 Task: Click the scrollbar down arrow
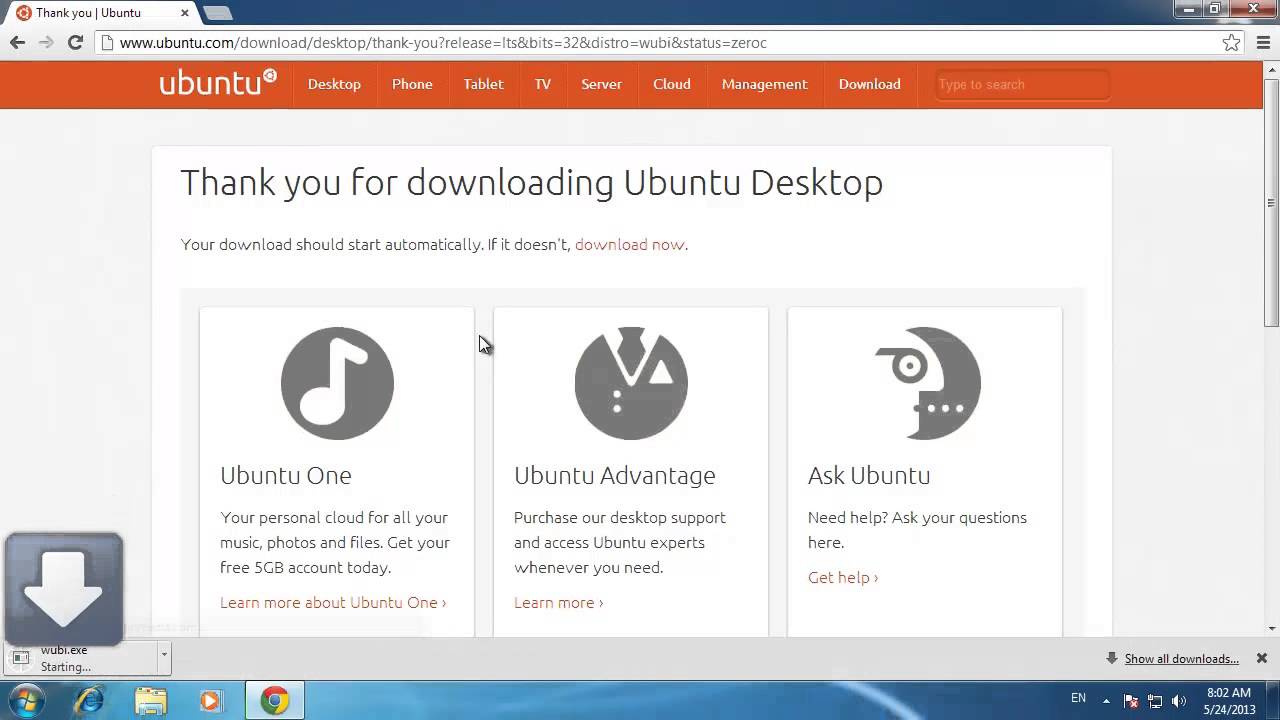(x=1272, y=628)
